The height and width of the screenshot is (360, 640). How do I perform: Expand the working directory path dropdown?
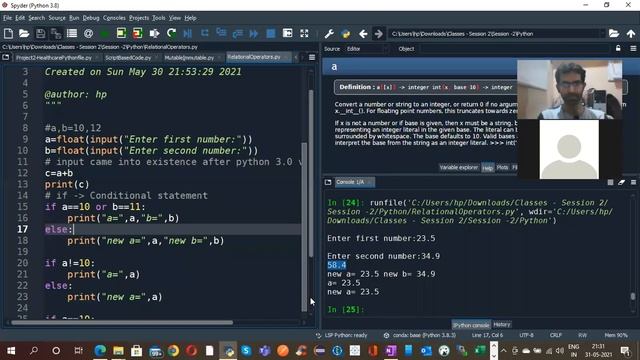point(602,34)
